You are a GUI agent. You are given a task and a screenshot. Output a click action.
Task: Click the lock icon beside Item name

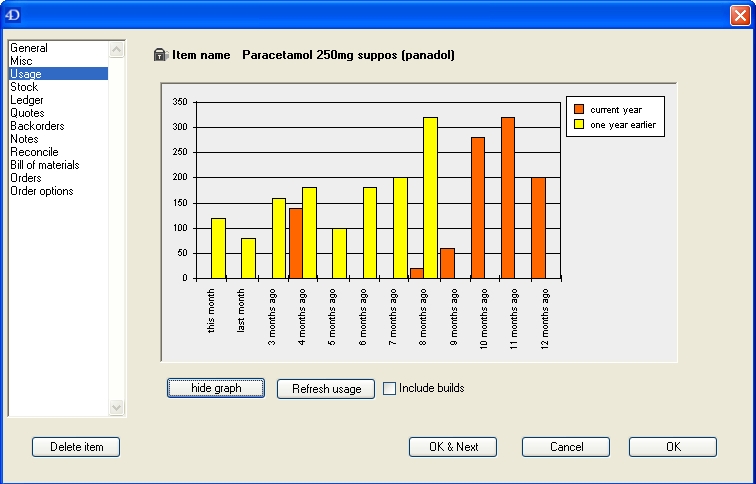click(161, 54)
